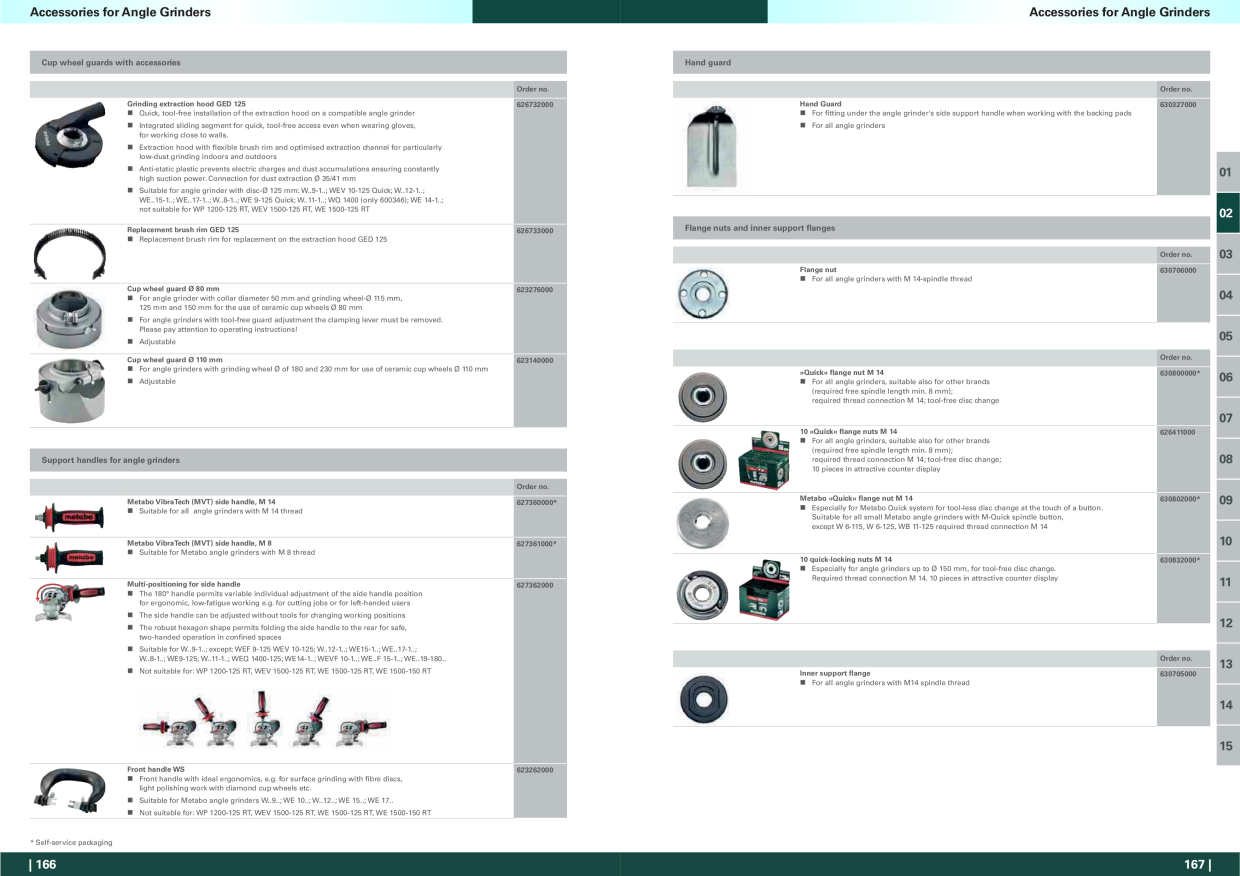Viewport: 1240px width, 876px height.
Task: Click the Hand guard section header
Action: (941, 63)
